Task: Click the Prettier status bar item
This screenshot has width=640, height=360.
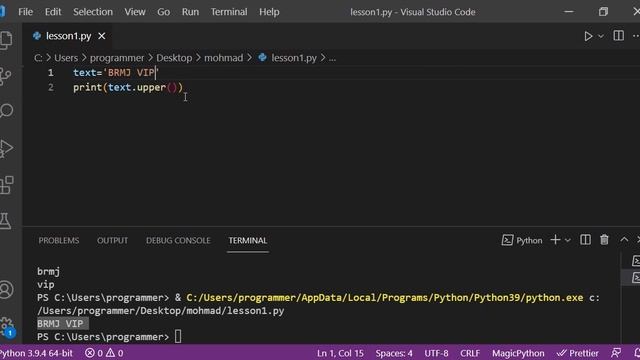Action: coord(578,353)
